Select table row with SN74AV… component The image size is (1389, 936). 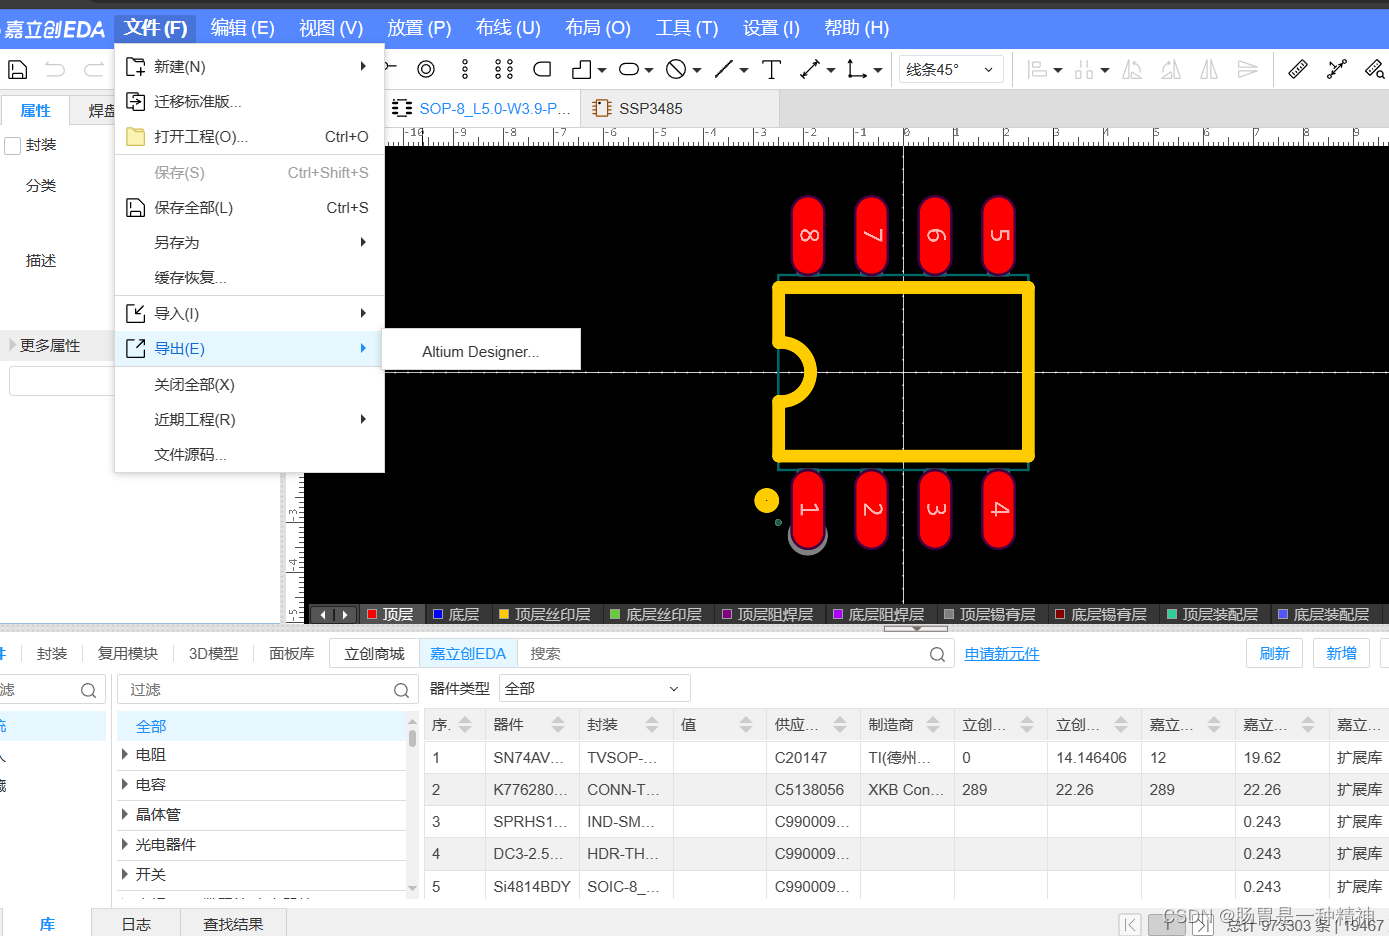(x=907, y=758)
